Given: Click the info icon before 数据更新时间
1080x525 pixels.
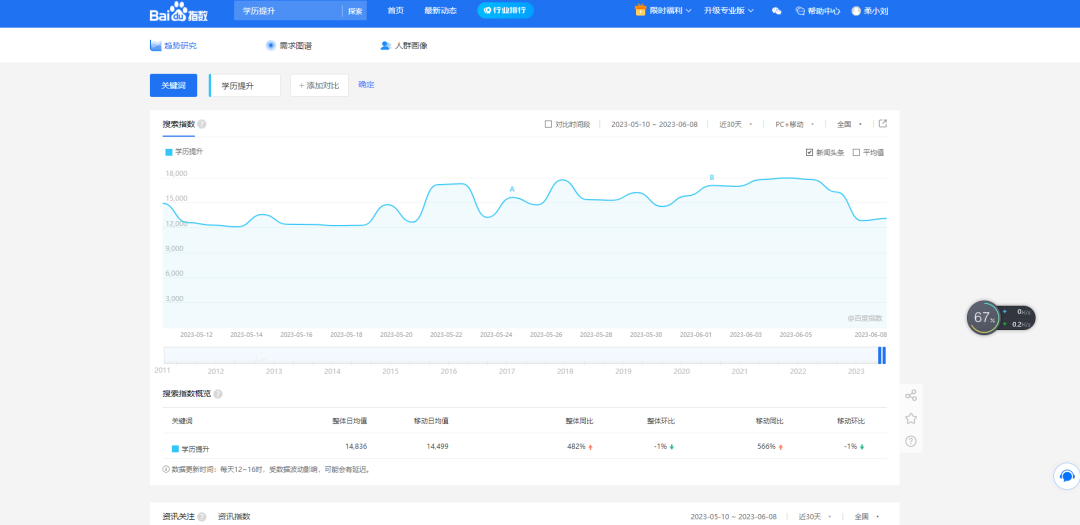Looking at the screenshot, I should click(166, 469).
